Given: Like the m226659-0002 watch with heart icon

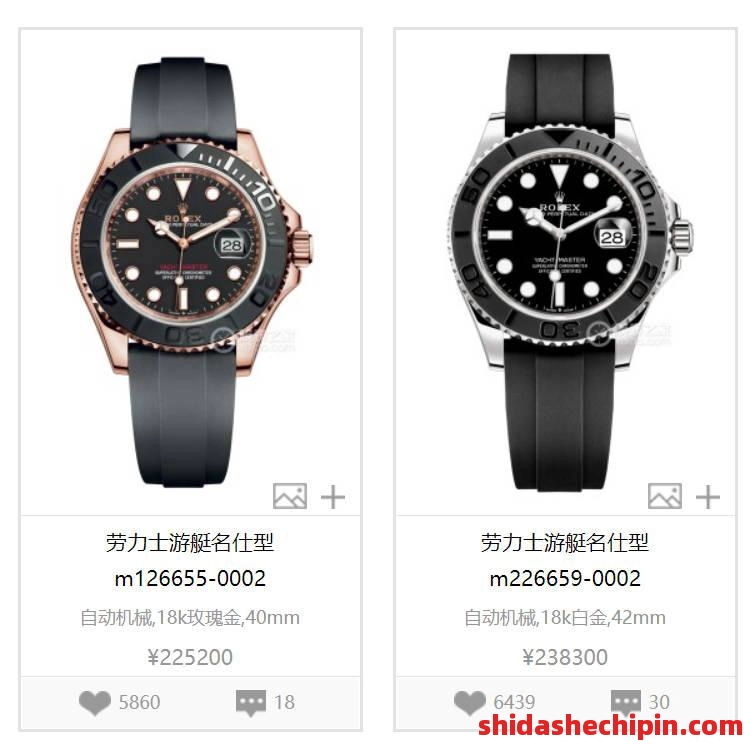Looking at the screenshot, I should click(469, 702).
